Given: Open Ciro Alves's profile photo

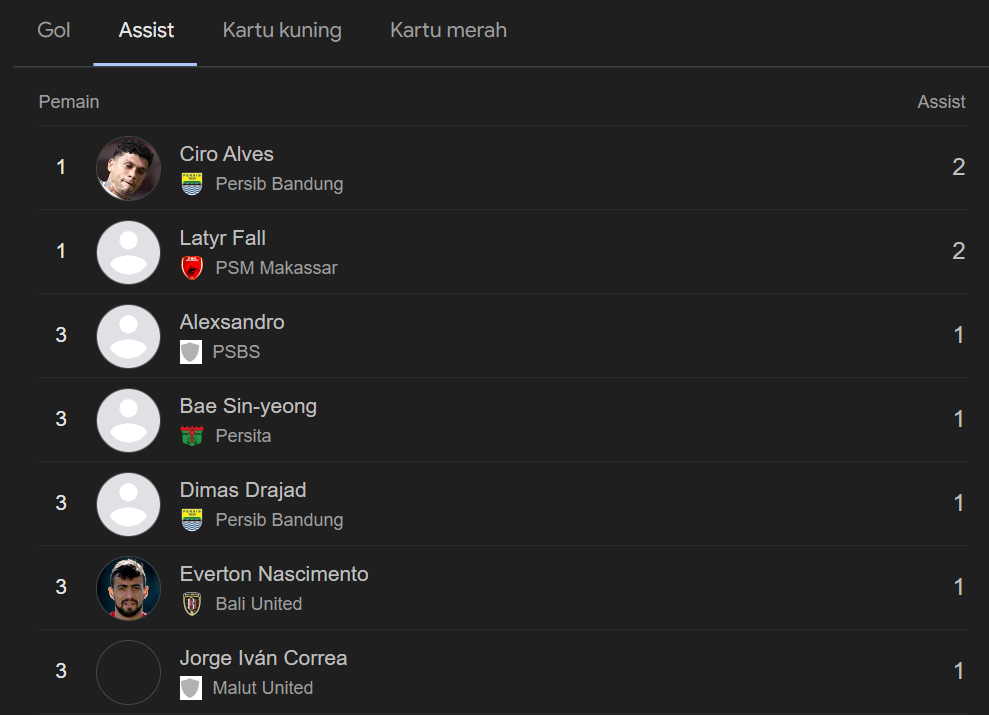Looking at the screenshot, I should pos(128,168).
